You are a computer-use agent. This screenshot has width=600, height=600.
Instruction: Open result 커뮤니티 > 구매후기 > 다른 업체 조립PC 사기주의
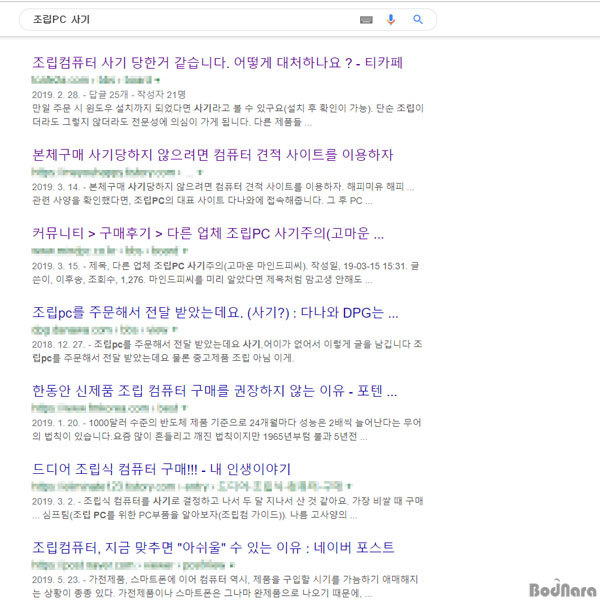pyautogui.click(x=208, y=233)
